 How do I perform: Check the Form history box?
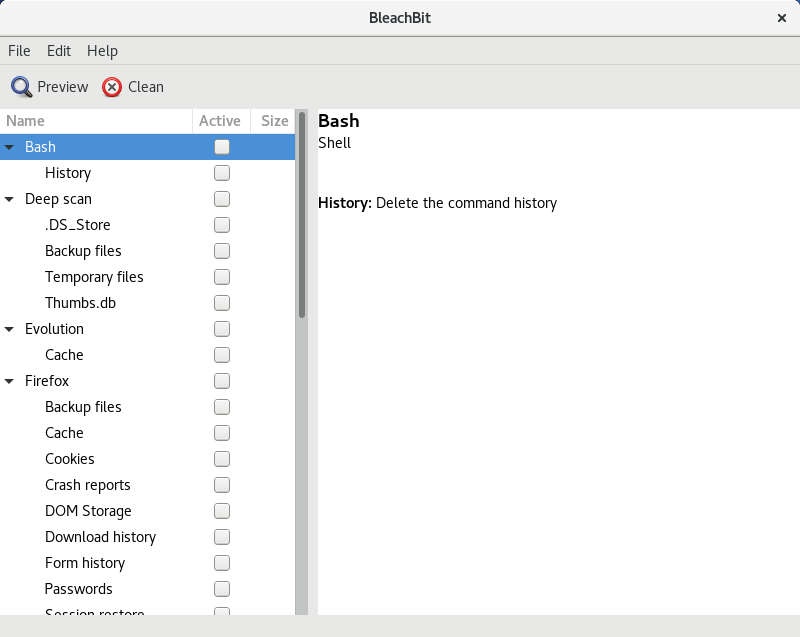(x=222, y=563)
